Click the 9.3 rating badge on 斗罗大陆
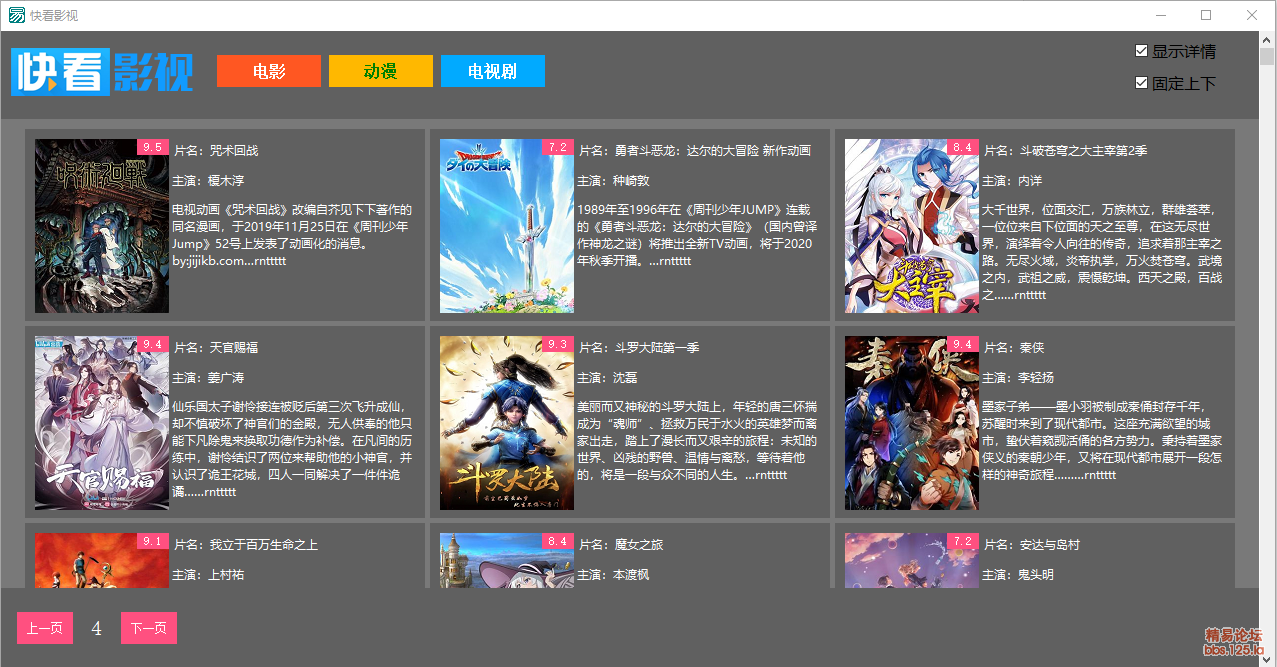The height and width of the screenshot is (667, 1277). 558,344
